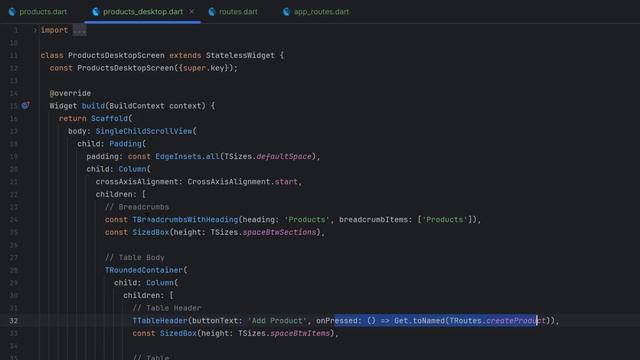
Task: Click the override gutter icon on line 15
Action: (x=25, y=106)
